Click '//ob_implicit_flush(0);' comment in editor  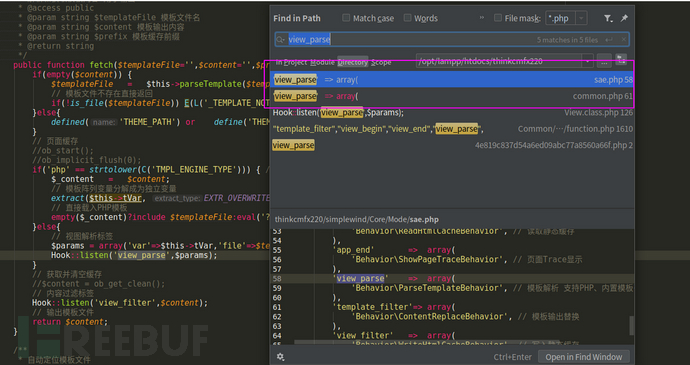(87, 160)
